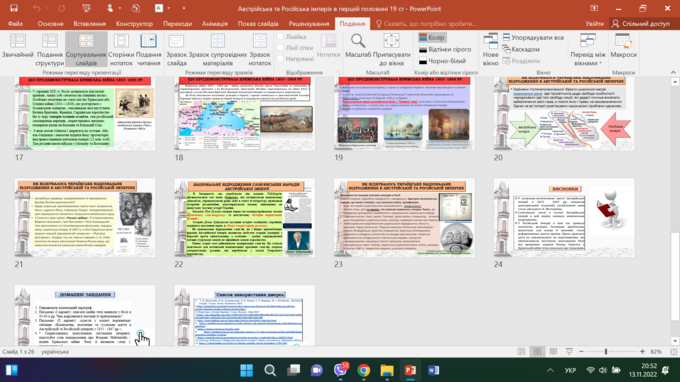The width and height of the screenshot is (680, 382).
Task: Click the normal view icon in status bar
Action: (x=522, y=352)
